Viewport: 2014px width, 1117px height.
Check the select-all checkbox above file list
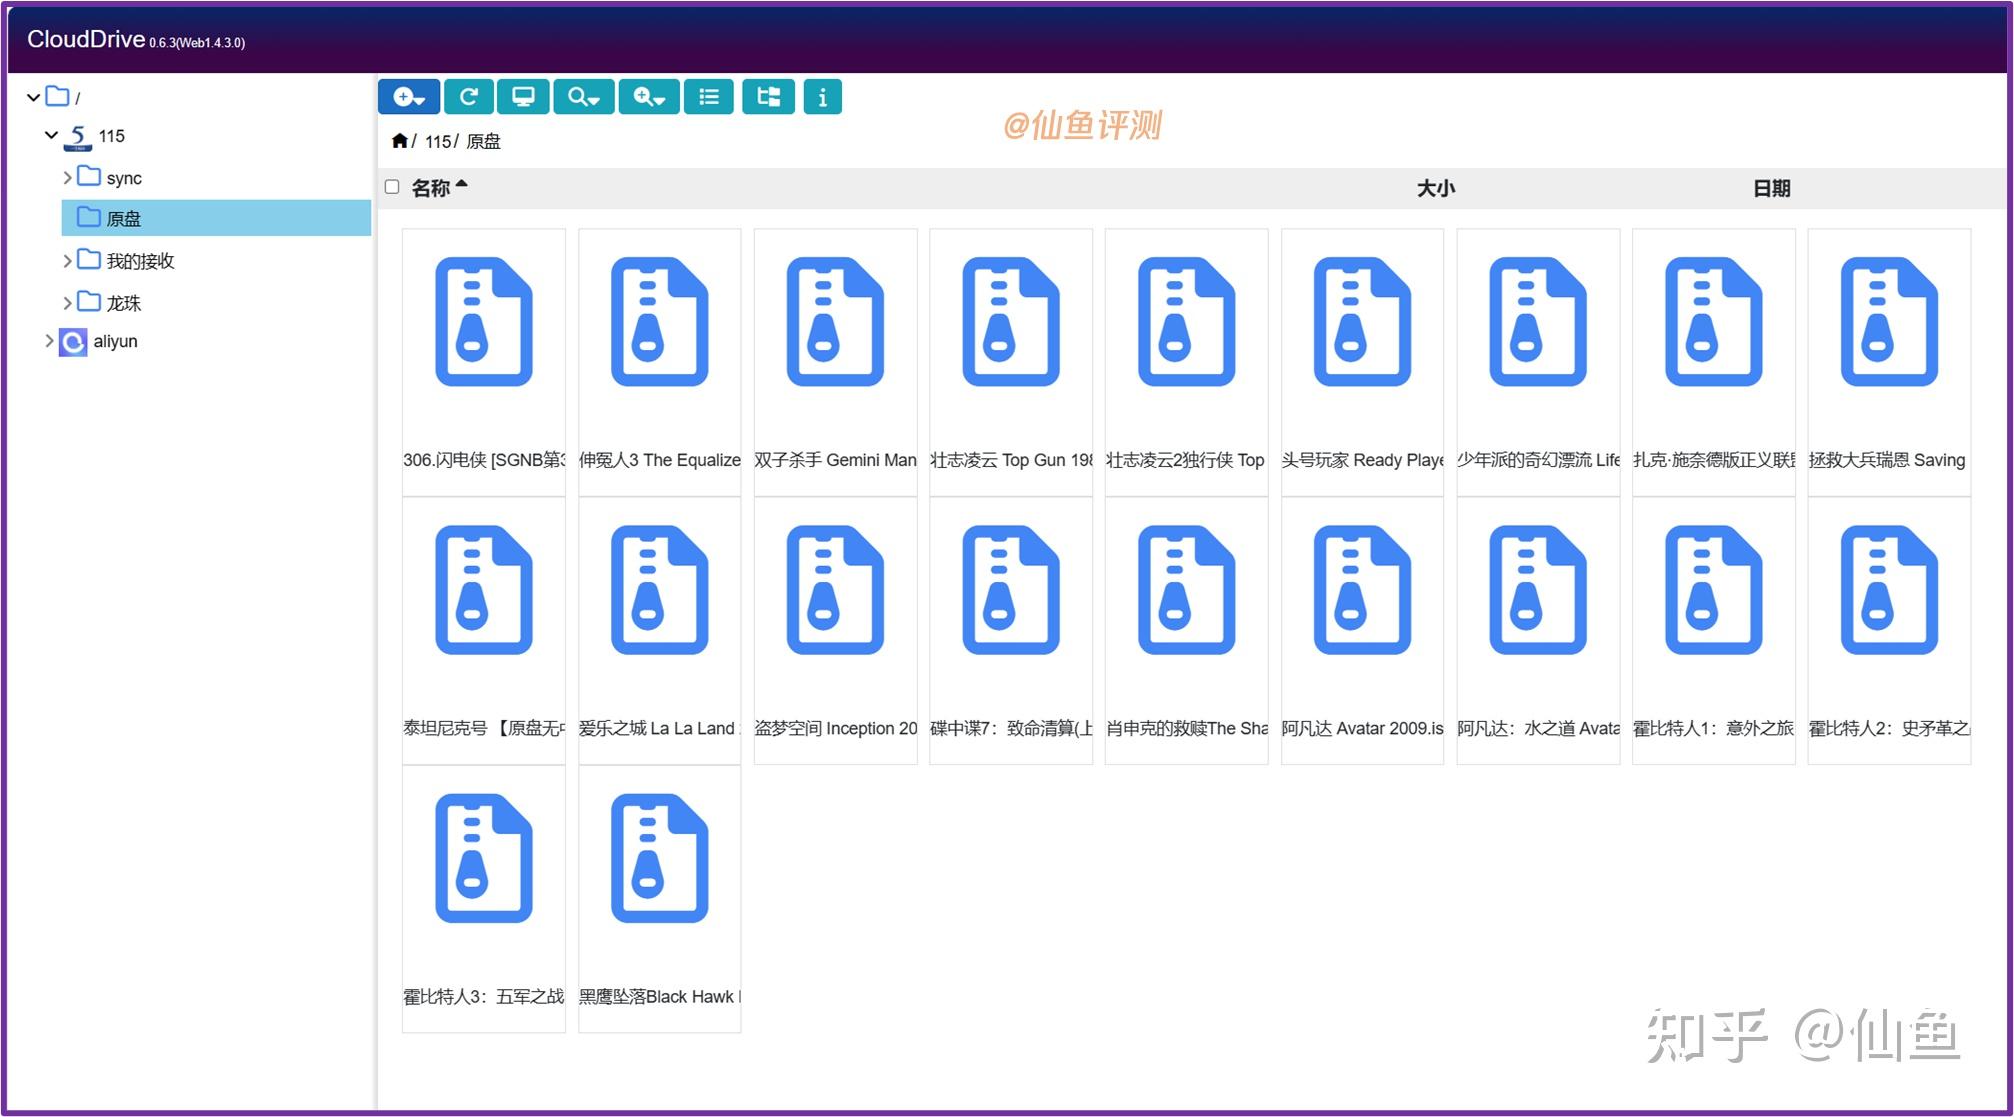pyautogui.click(x=391, y=186)
